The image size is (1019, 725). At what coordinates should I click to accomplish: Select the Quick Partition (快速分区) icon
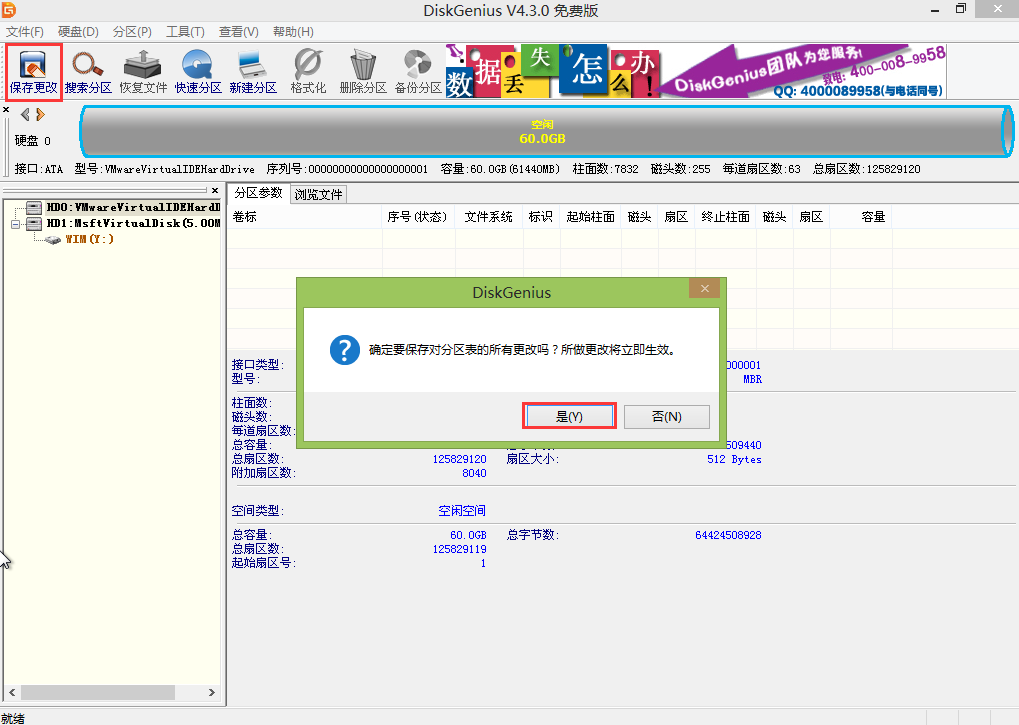(198, 70)
